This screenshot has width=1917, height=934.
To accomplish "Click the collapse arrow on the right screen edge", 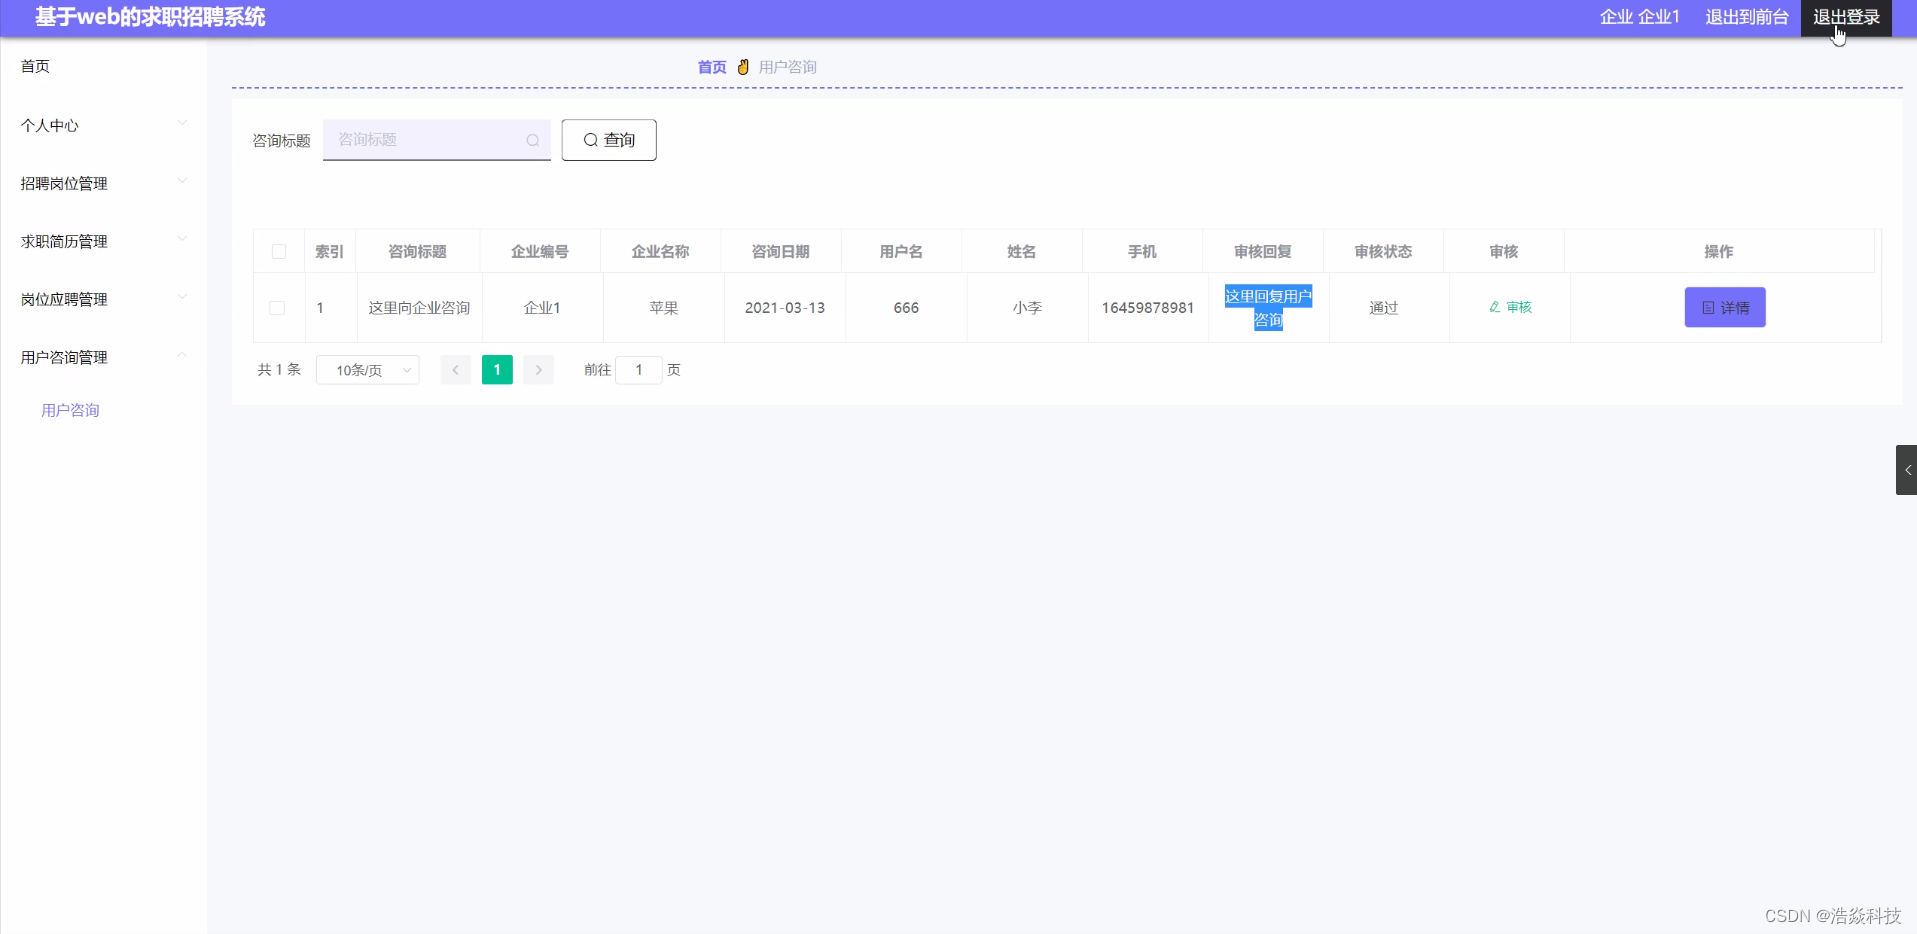I will (x=1908, y=469).
